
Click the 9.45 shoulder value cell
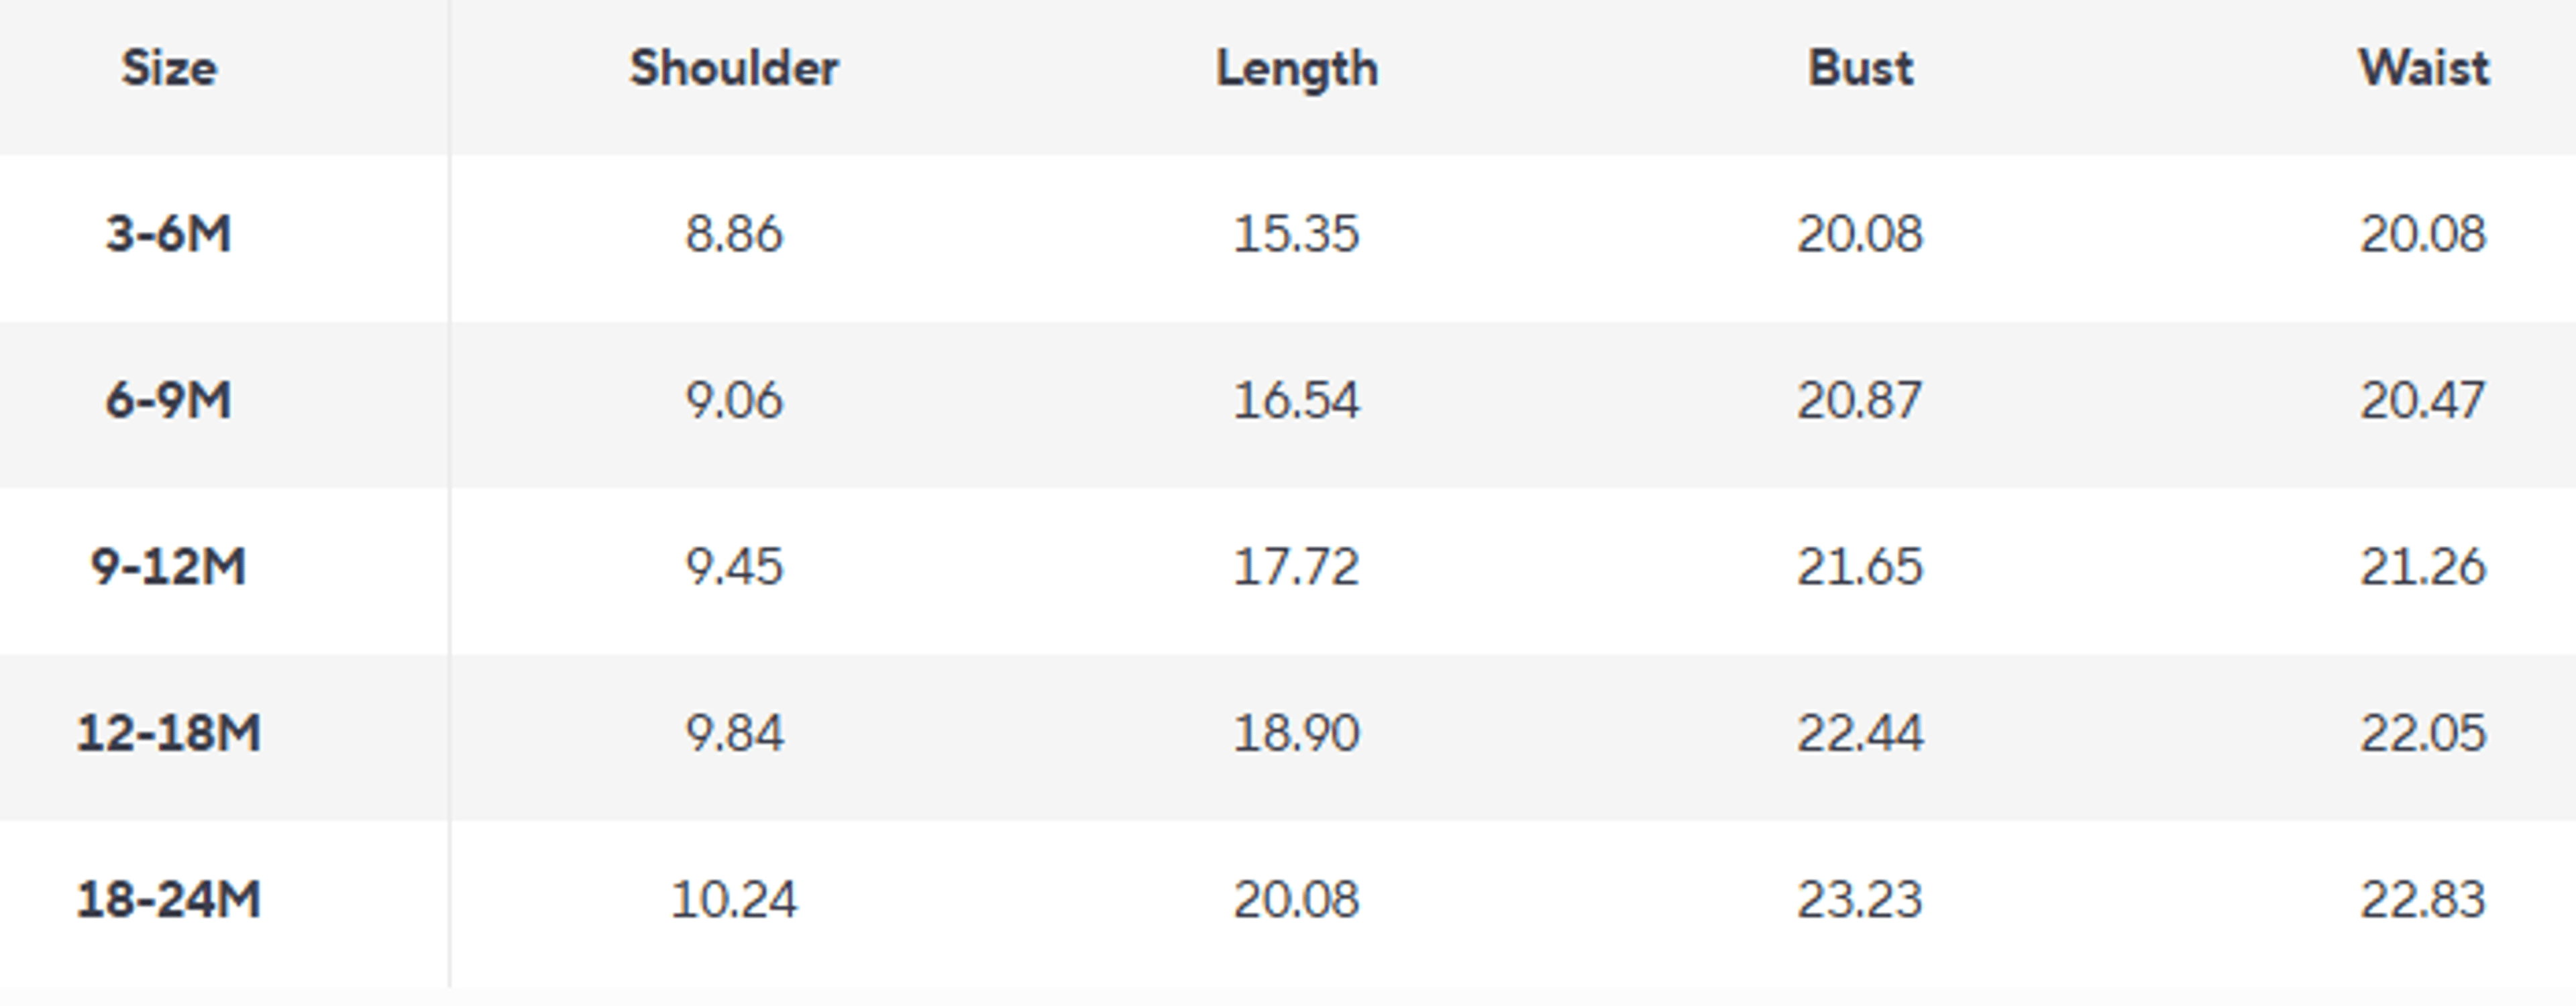tap(734, 567)
